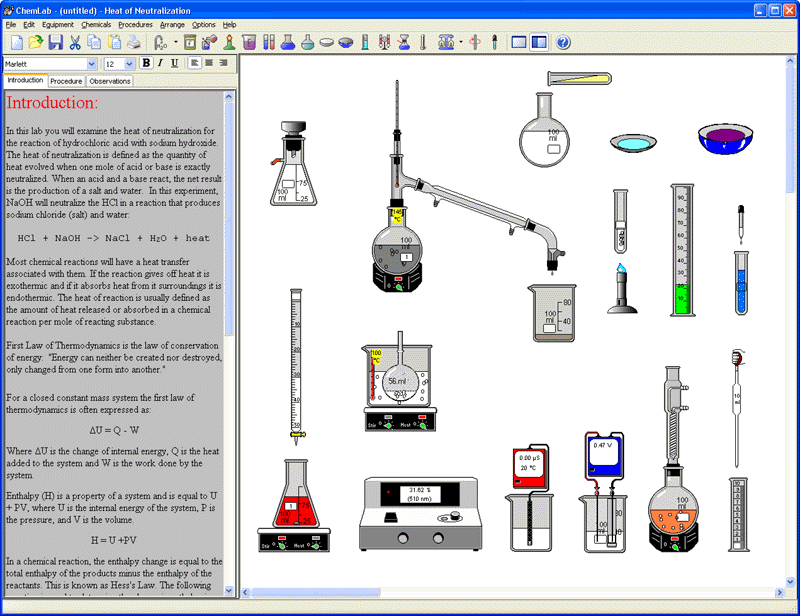Open the balance icon's dropdown arrow

460,42
